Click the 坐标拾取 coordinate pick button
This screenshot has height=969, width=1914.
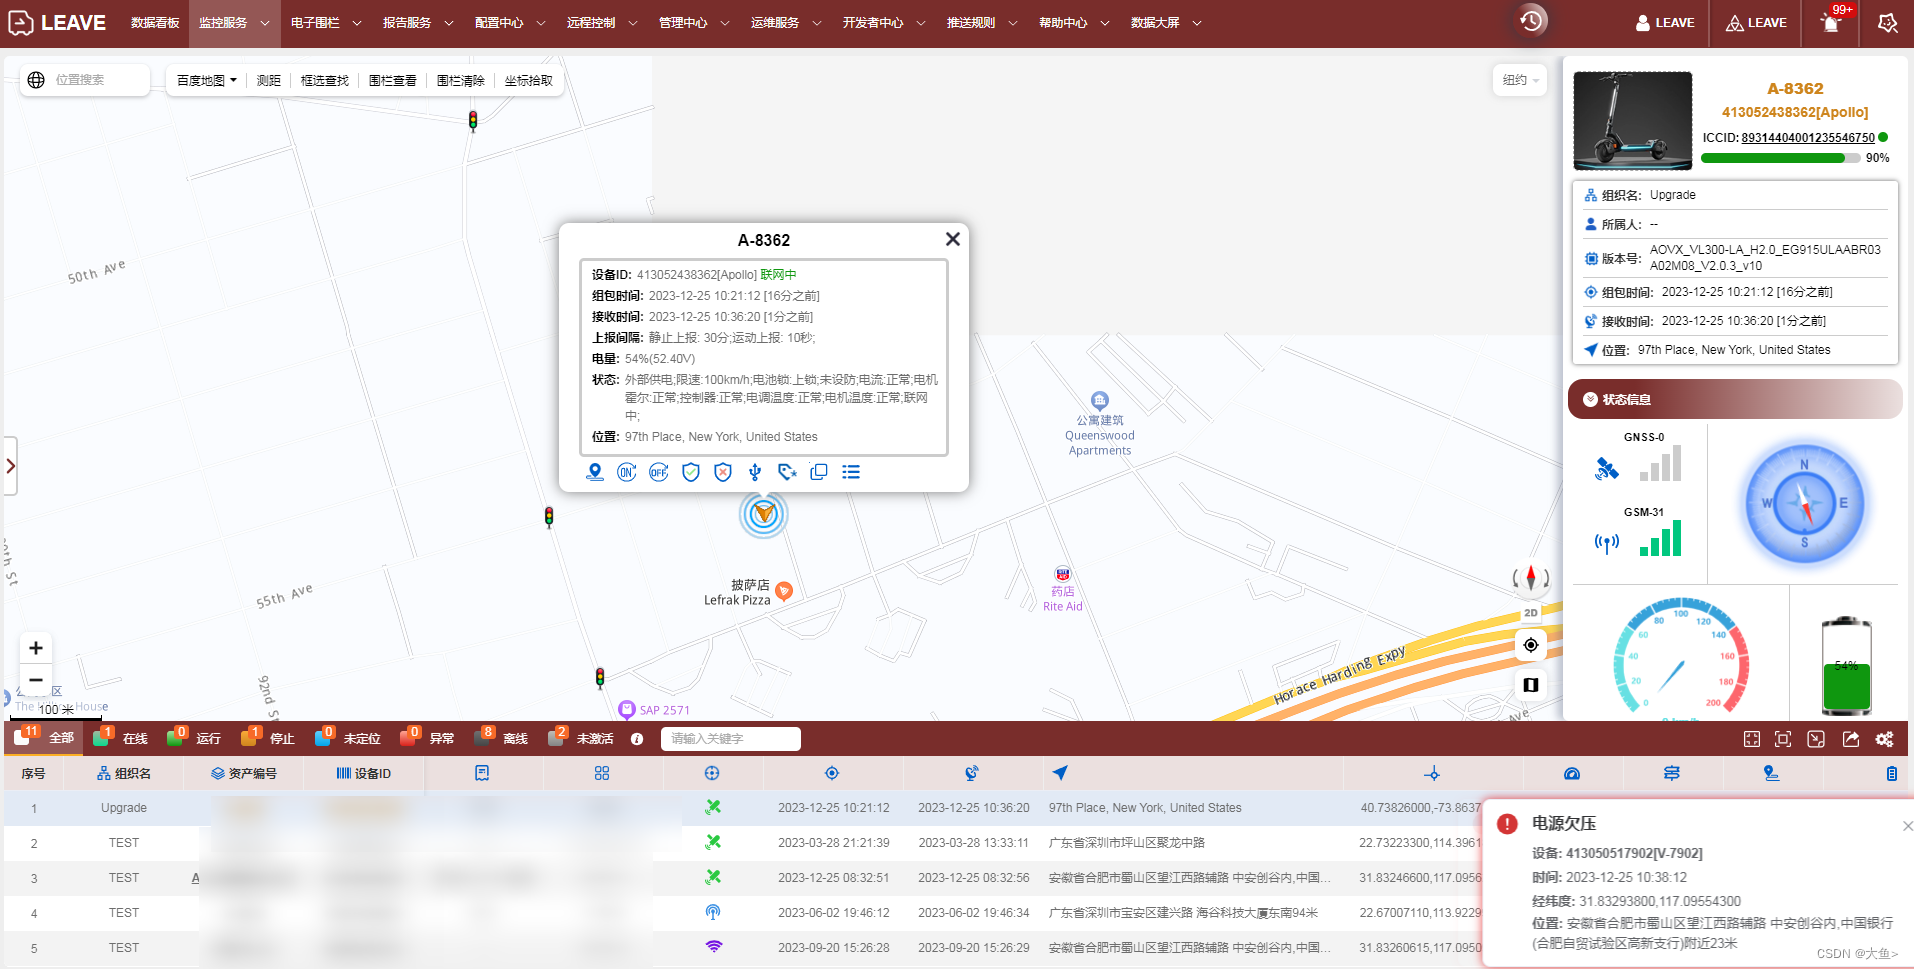529,81
